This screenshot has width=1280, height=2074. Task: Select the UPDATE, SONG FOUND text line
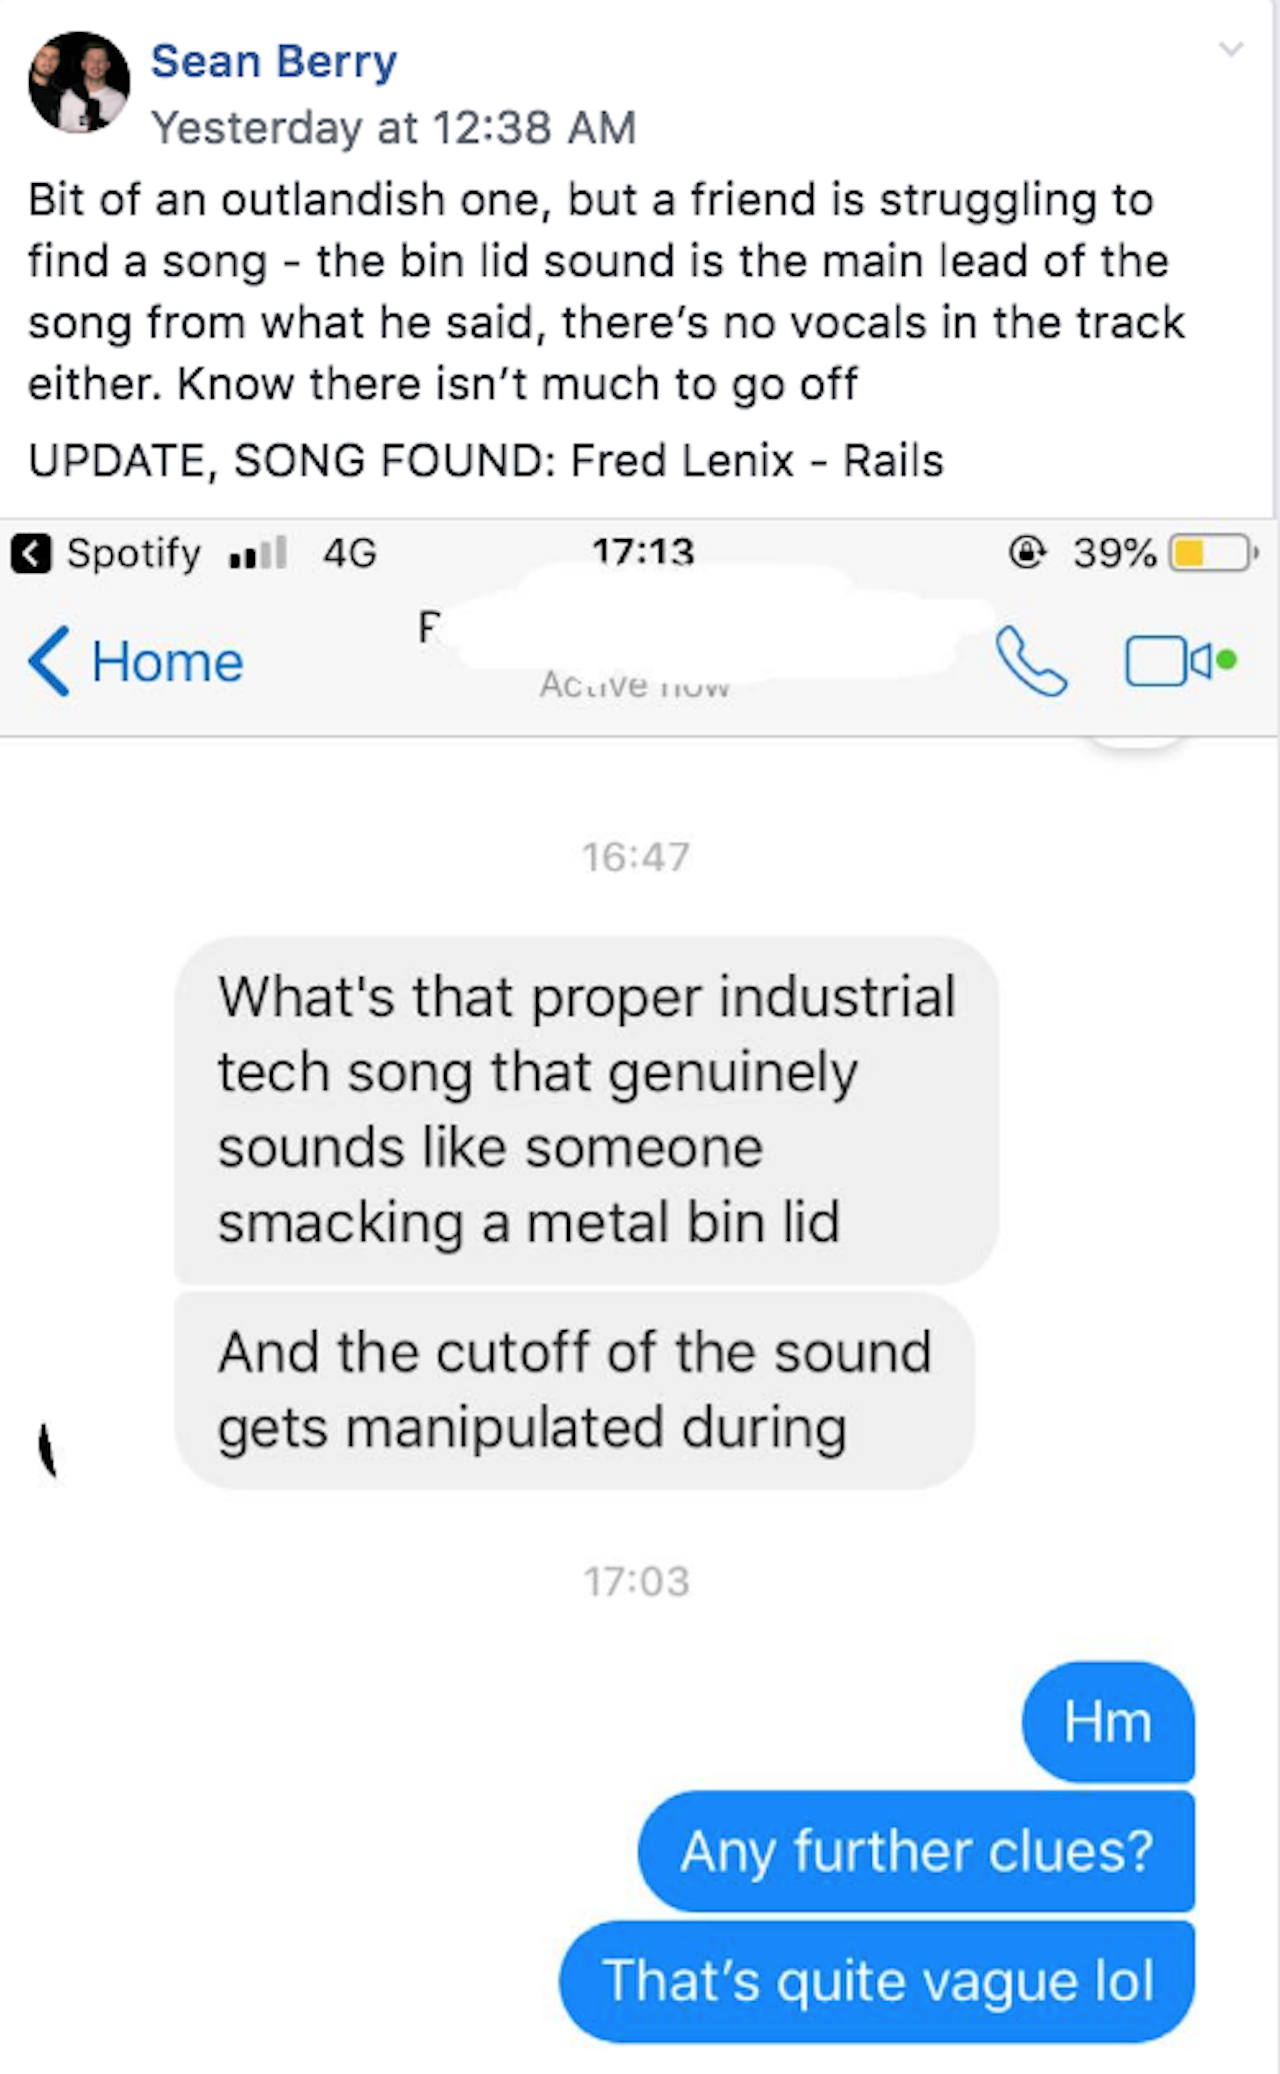(486, 461)
